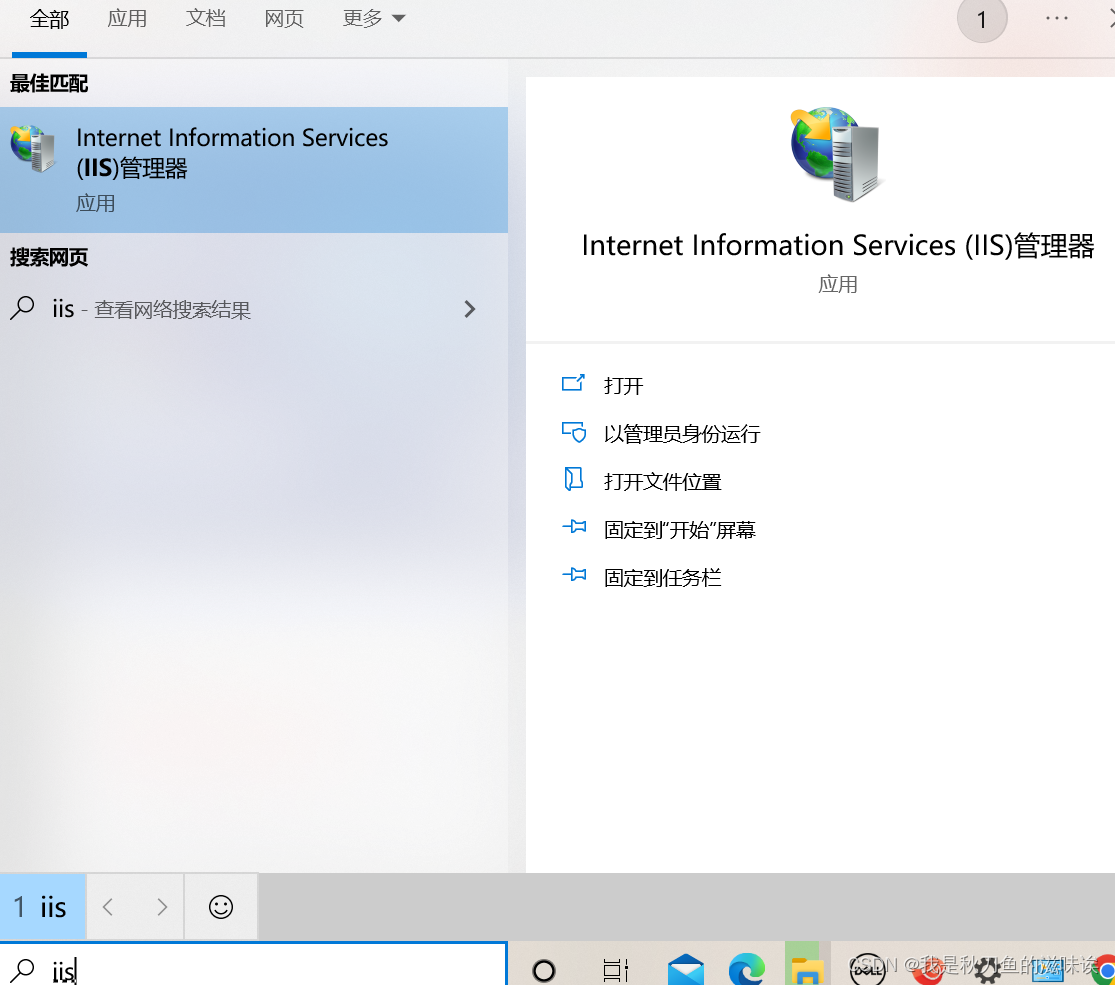Click the magnifier icon beside iis web search
The width and height of the screenshot is (1115, 985).
[x=23, y=309]
